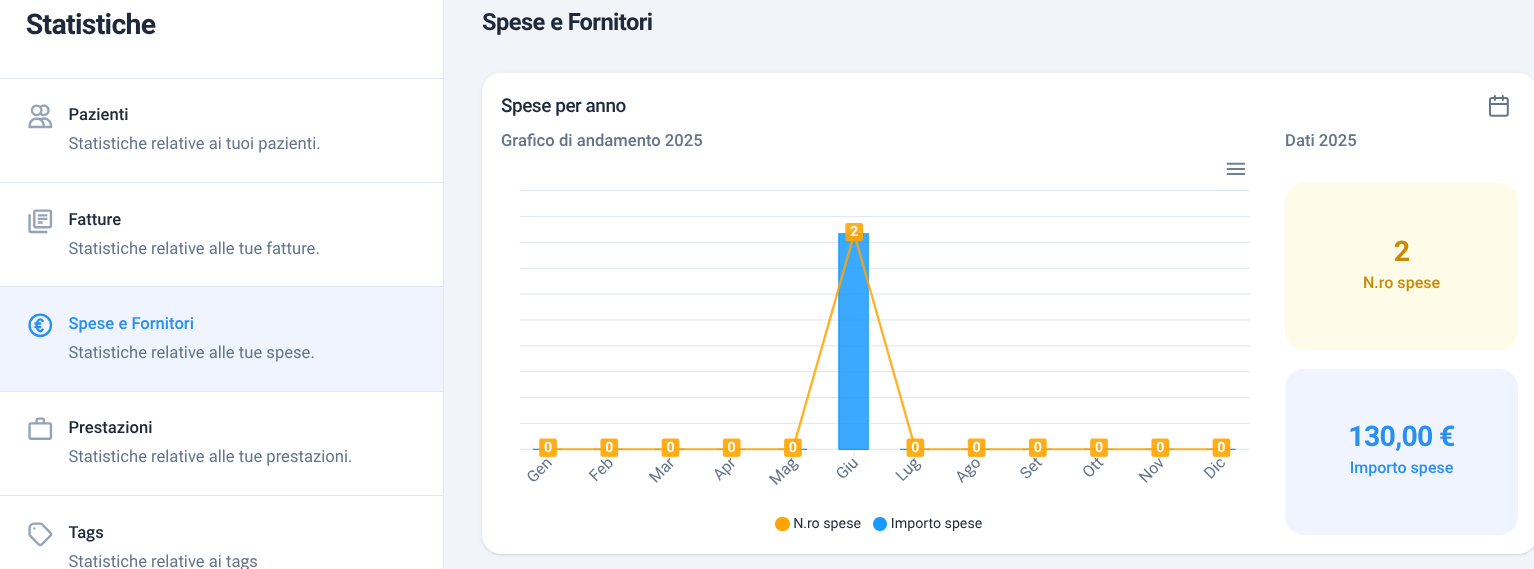Open the calendar year picker icon
This screenshot has width=1534, height=569.
click(1498, 106)
